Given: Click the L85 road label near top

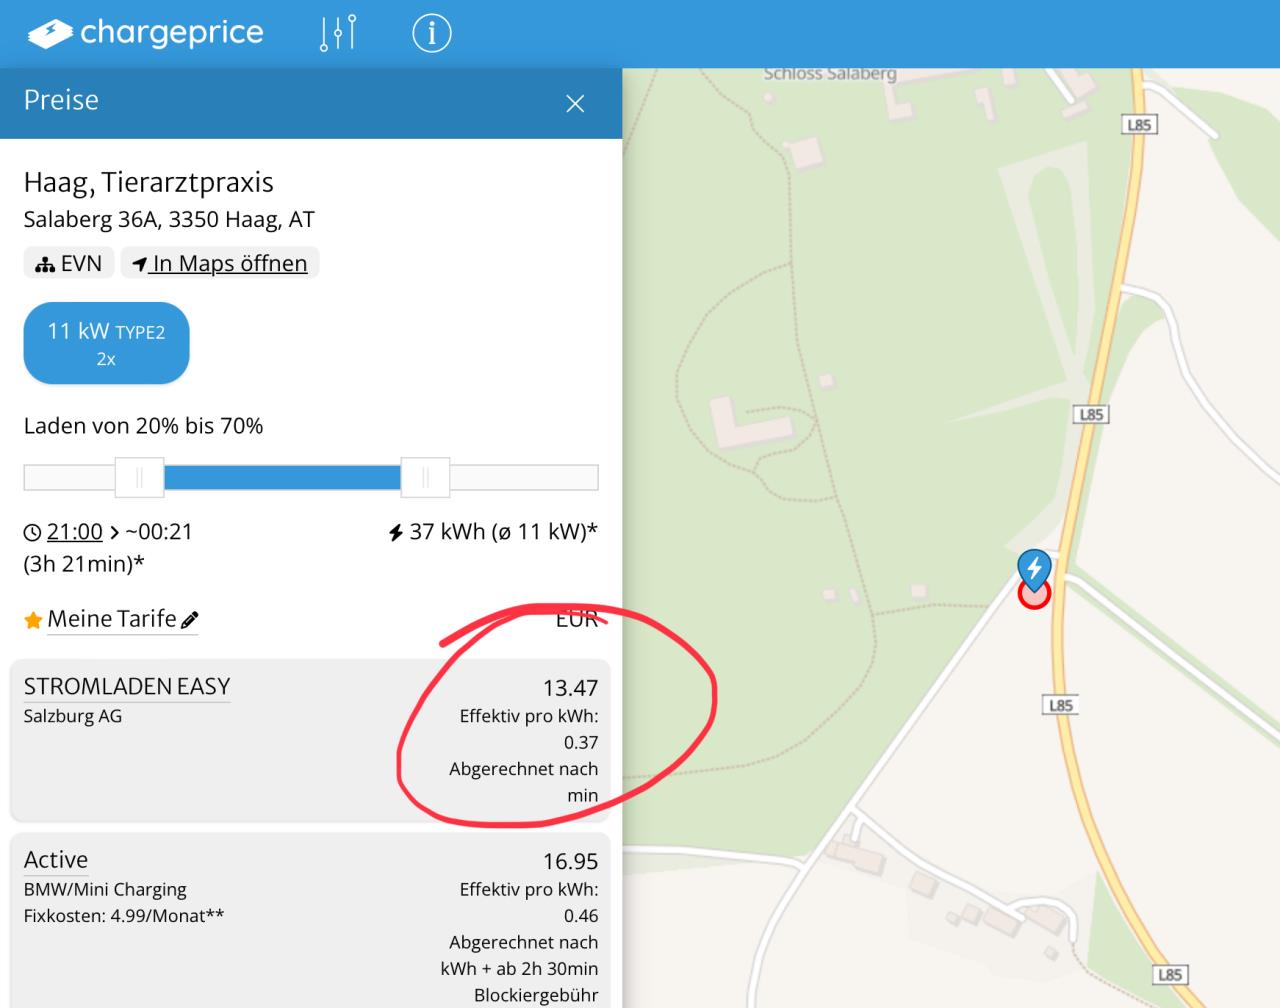Looking at the screenshot, I should (1139, 124).
